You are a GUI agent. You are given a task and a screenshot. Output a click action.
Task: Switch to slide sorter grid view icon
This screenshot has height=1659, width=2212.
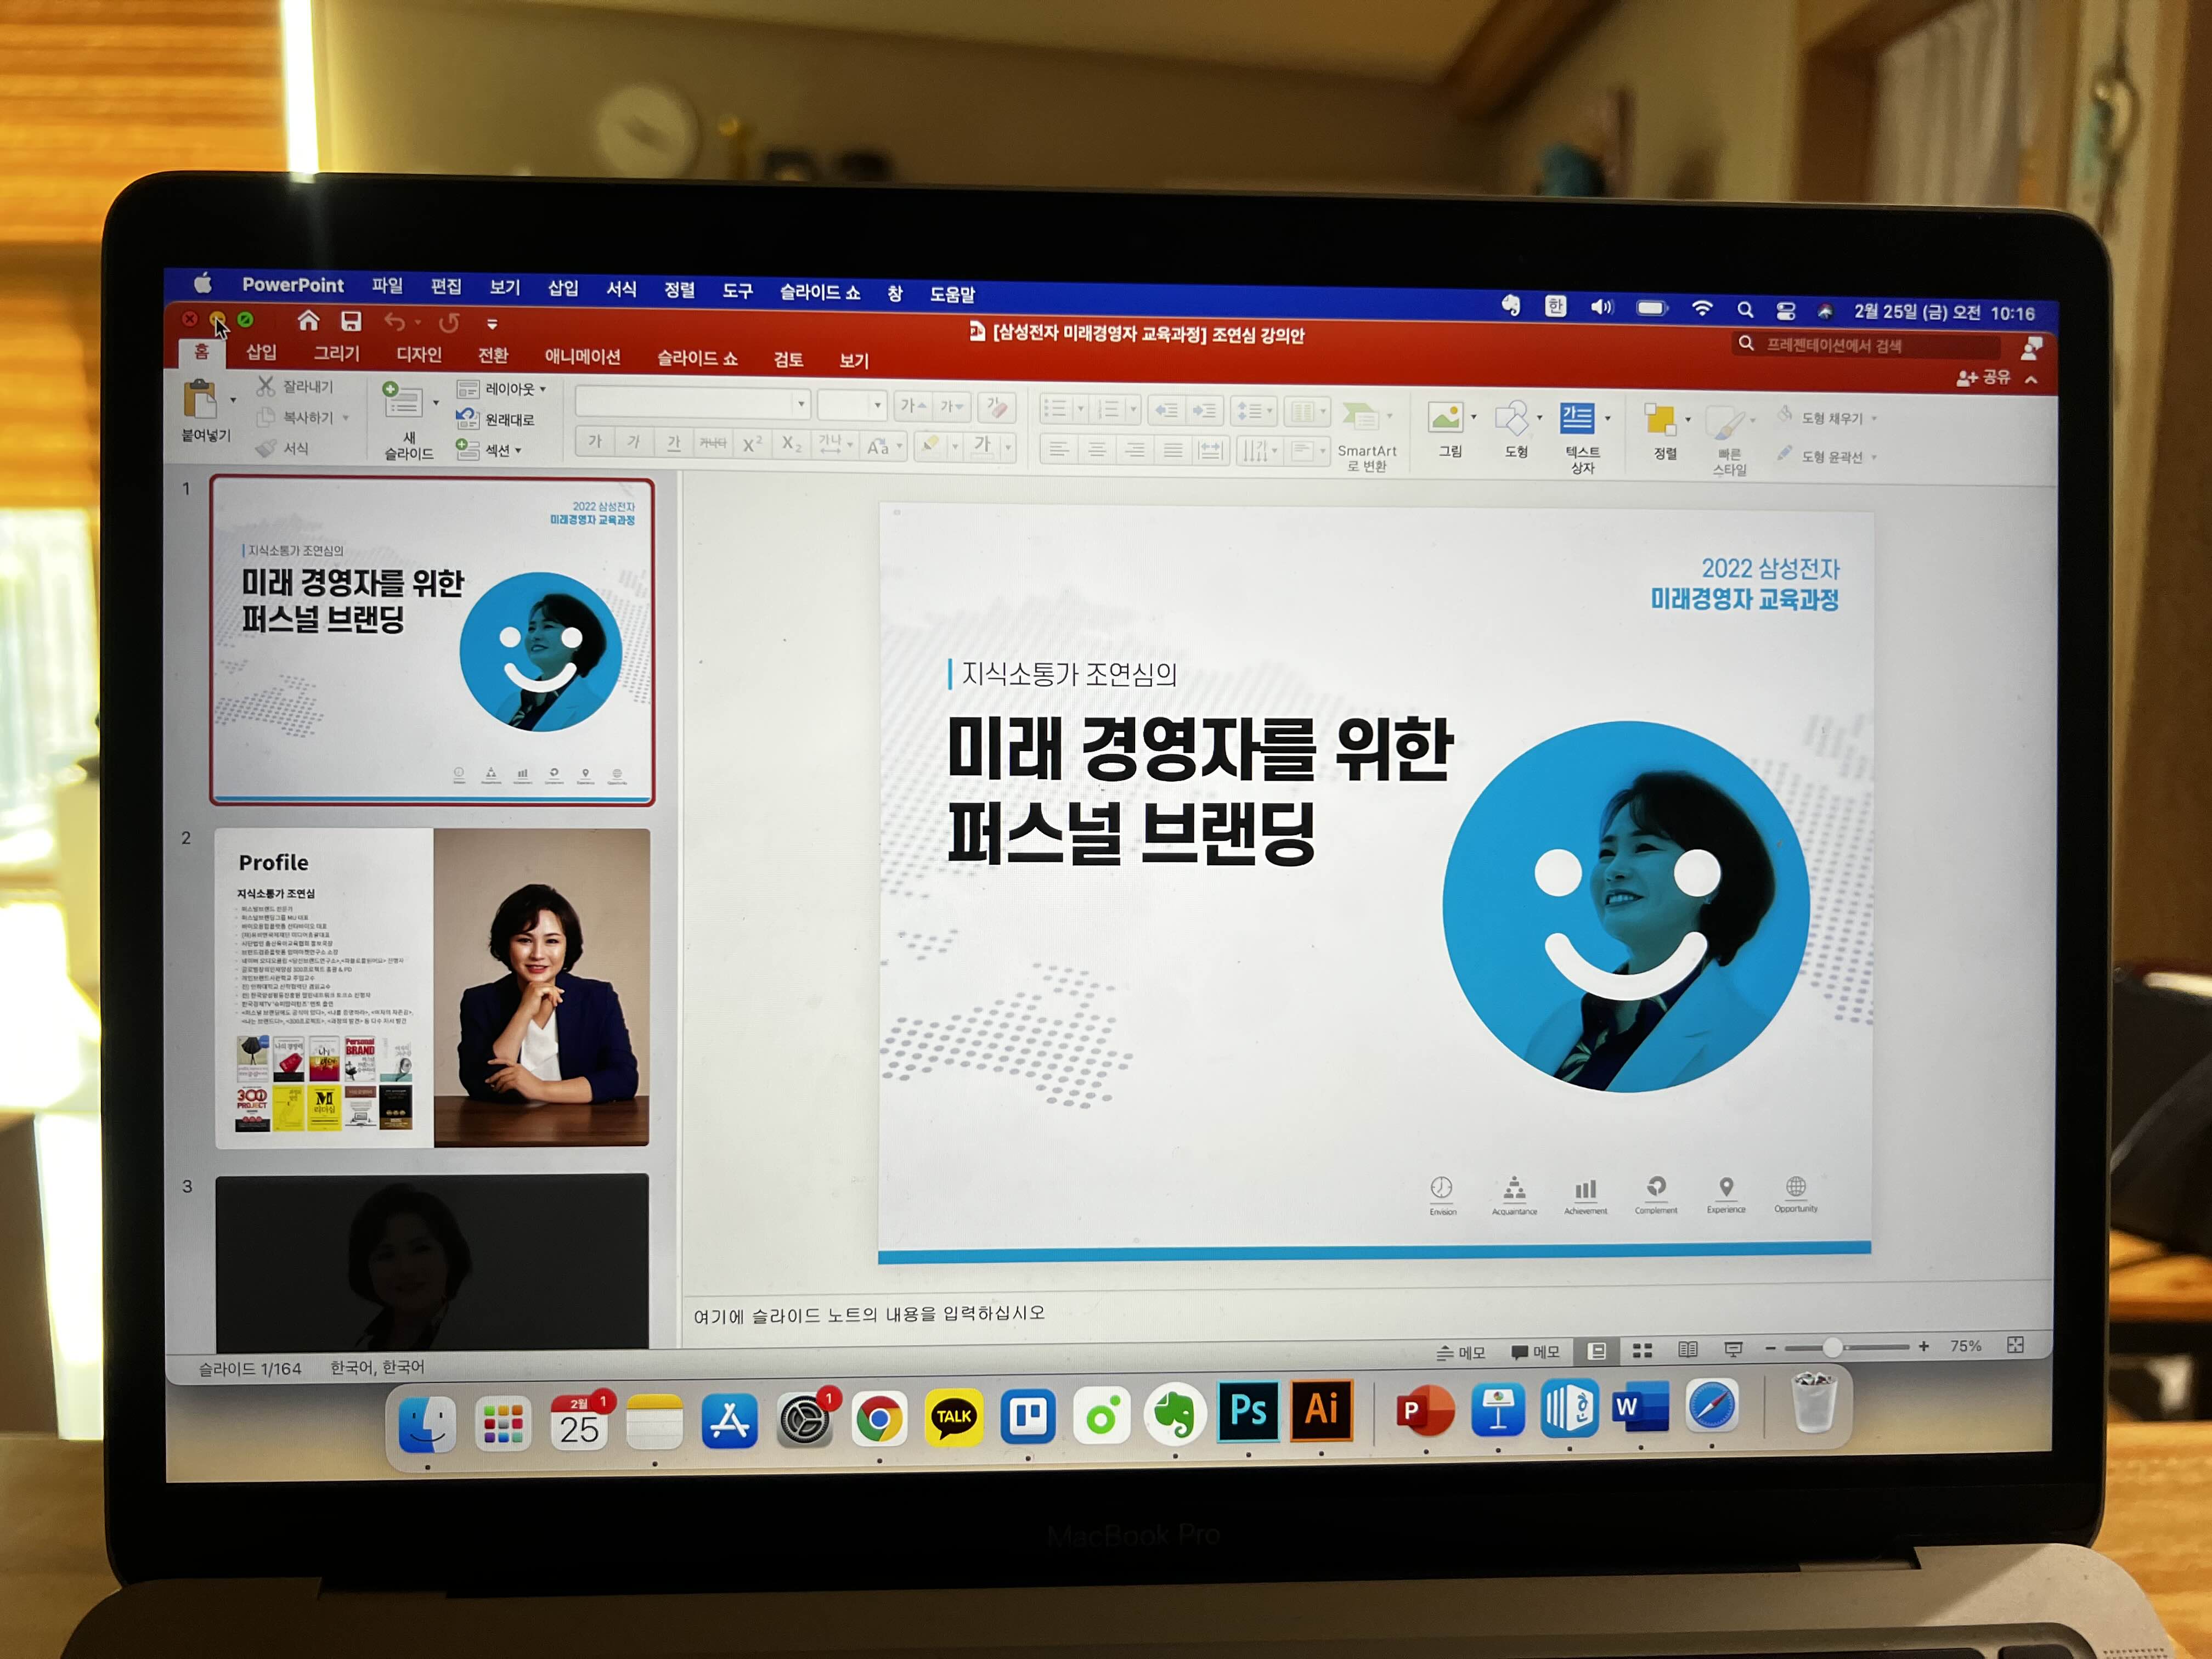click(x=1642, y=1350)
